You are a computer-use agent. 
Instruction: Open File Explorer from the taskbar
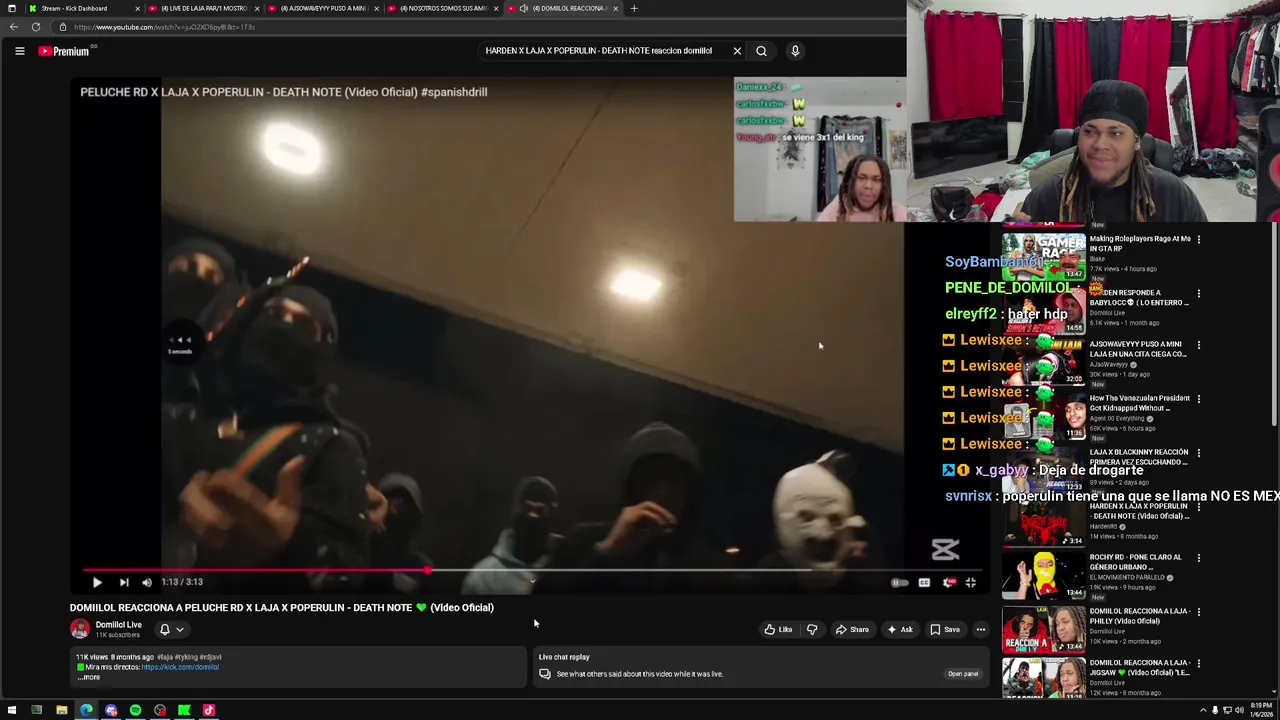click(62, 711)
